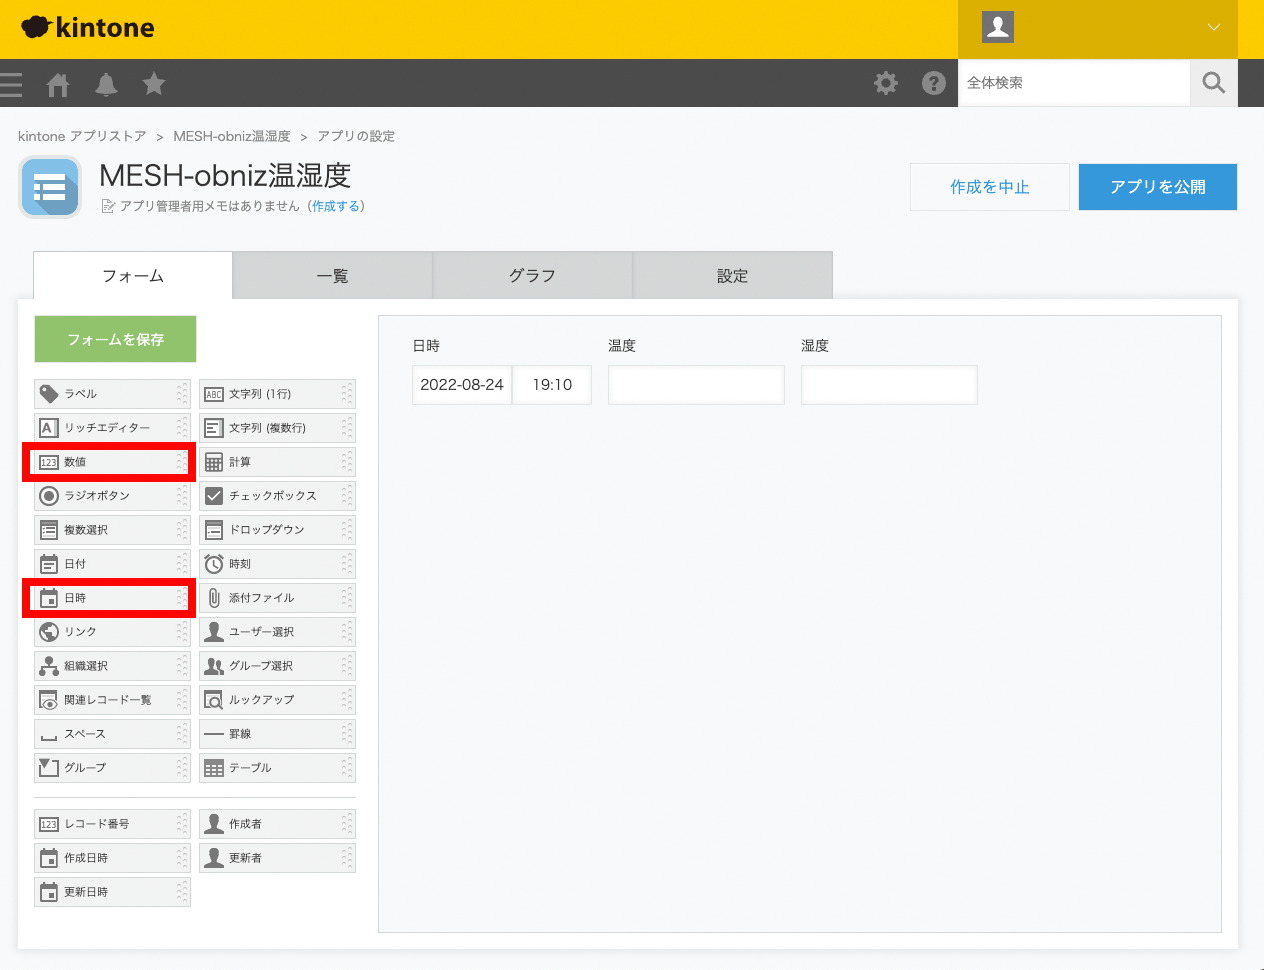The width and height of the screenshot is (1264, 970).
Task: Select the 複数選択 field element
Action: click(112, 530)
